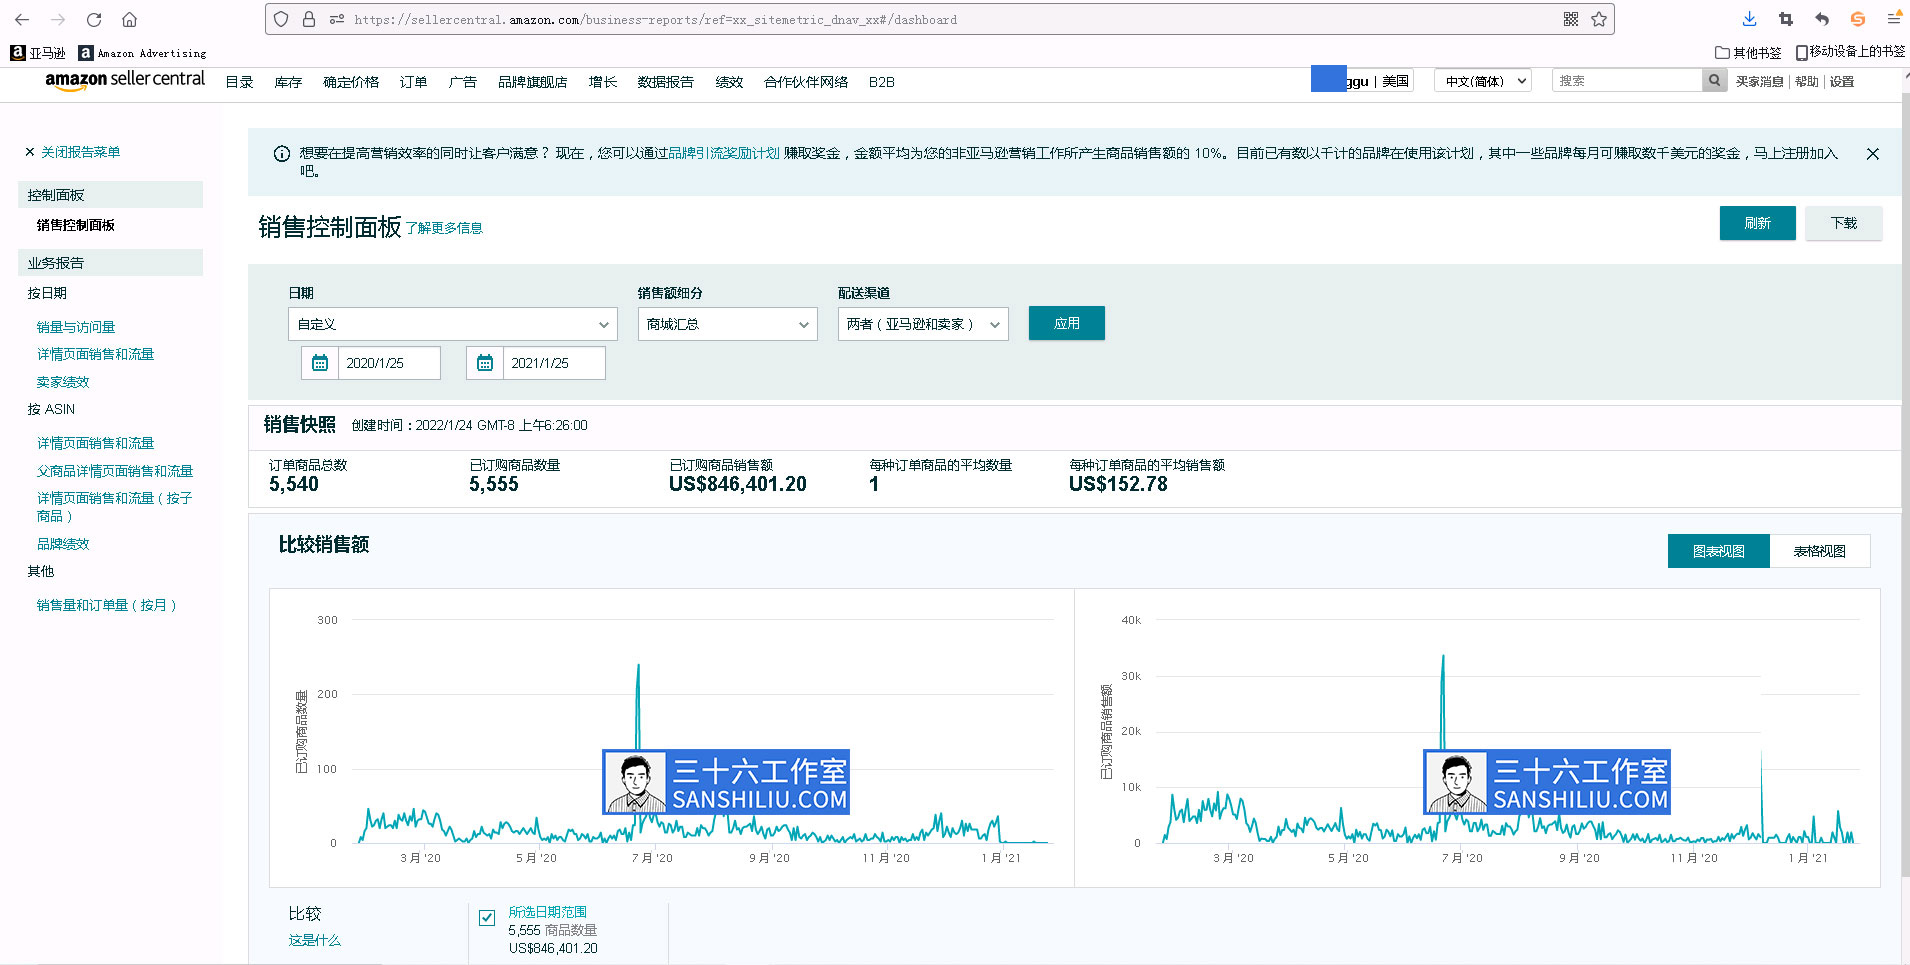Click the 买家消息 link
The image size is (1910, 965).
pos(1759,82)
